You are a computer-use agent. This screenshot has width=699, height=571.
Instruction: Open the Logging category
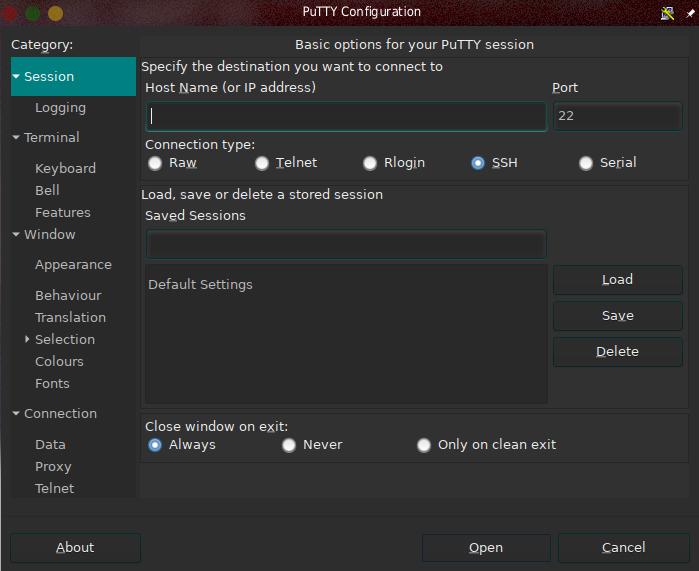pos(61,108)
